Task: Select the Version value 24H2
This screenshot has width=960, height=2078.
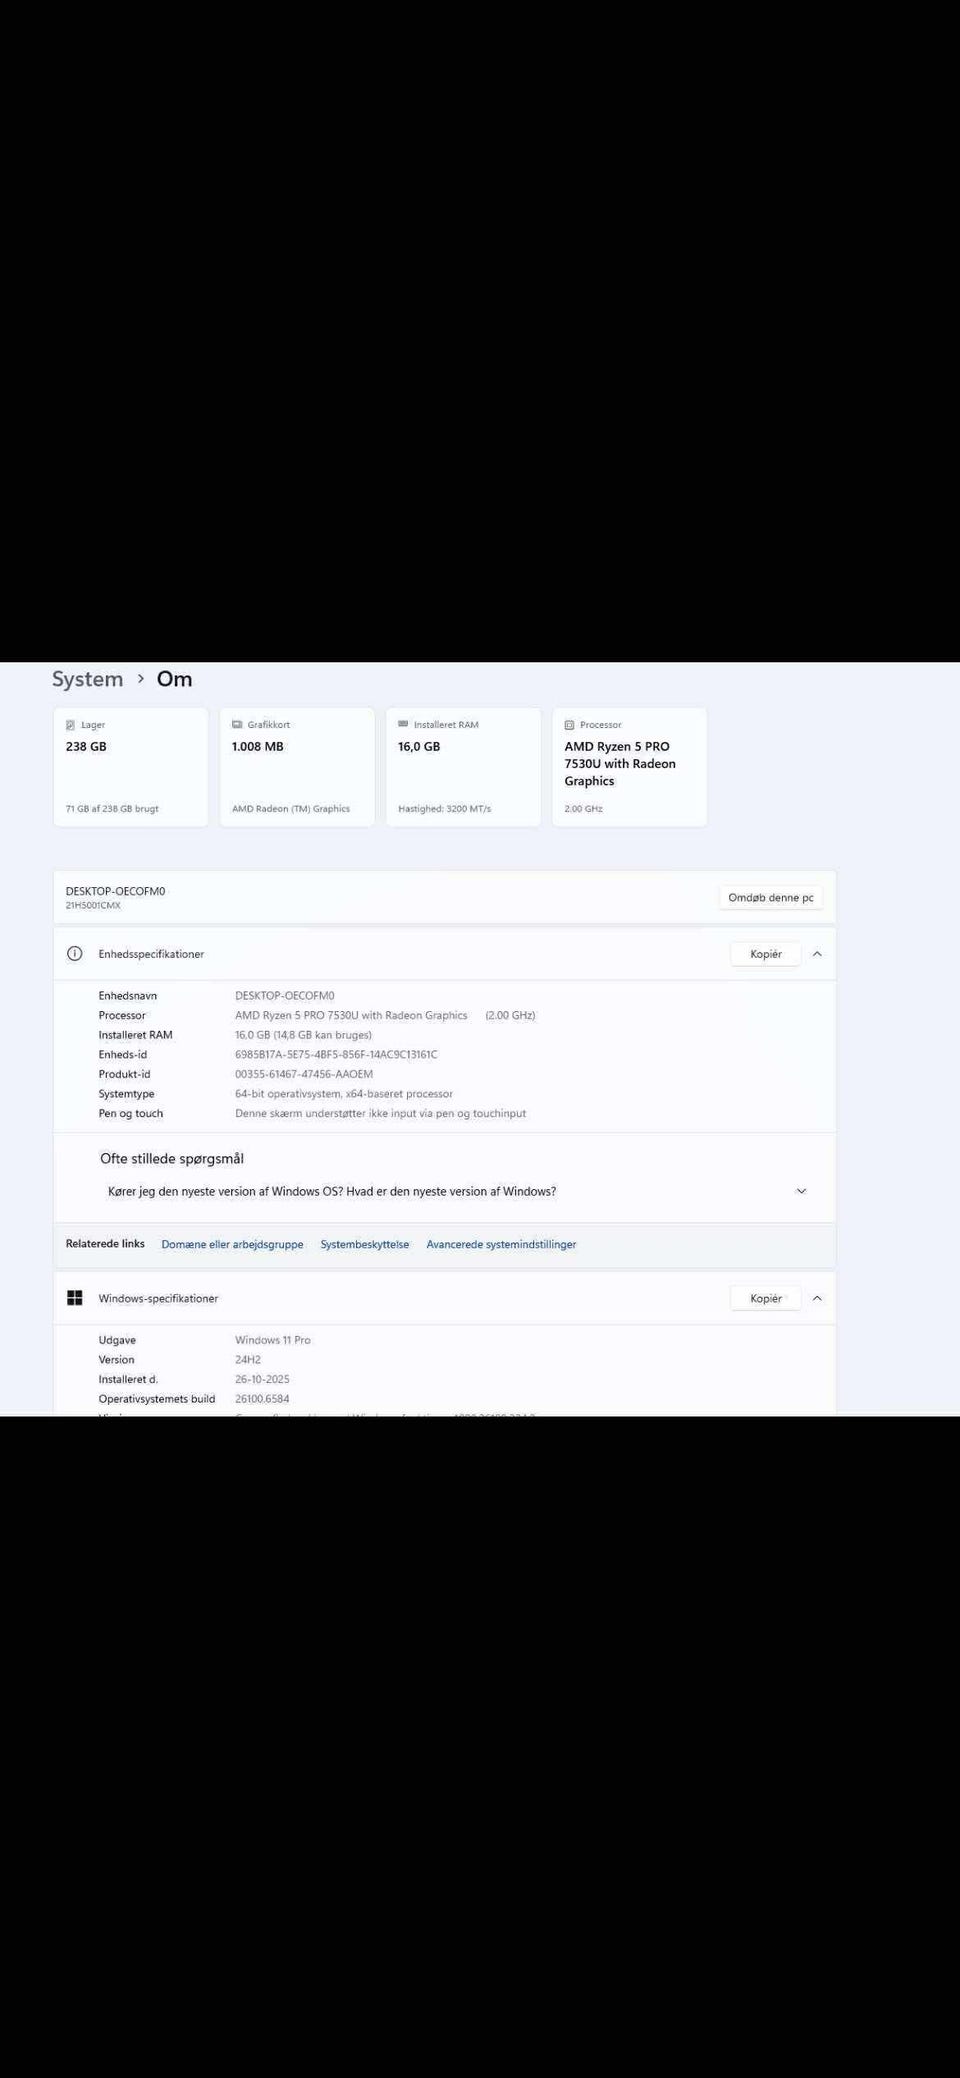Action: pos(248,1360)
